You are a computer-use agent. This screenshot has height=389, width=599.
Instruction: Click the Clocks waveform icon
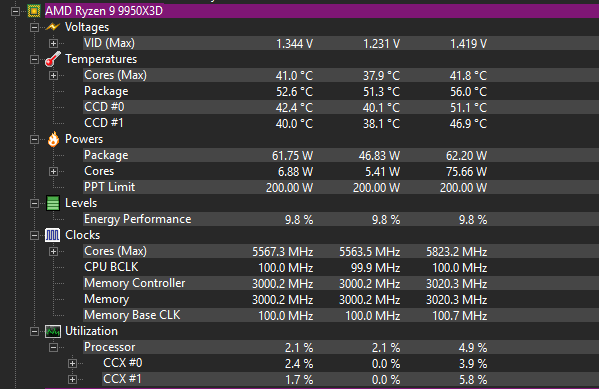[53, 235]
